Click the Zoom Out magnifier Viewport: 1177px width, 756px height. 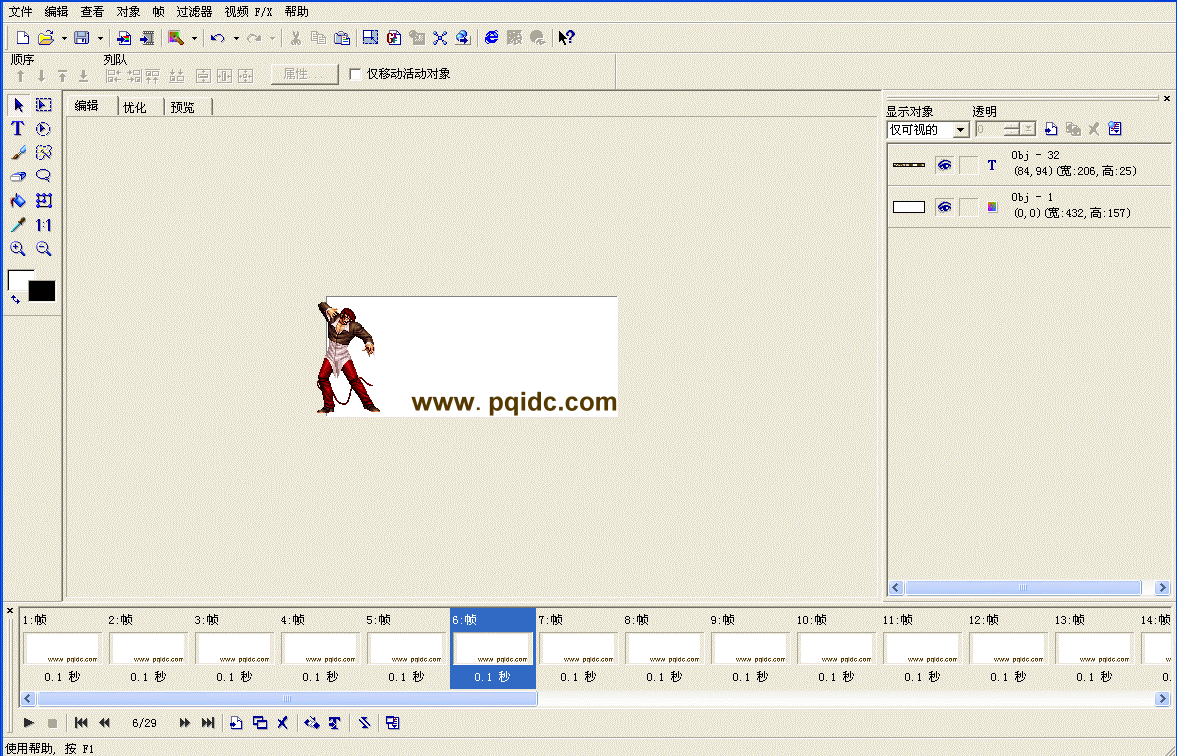point(44,248)
